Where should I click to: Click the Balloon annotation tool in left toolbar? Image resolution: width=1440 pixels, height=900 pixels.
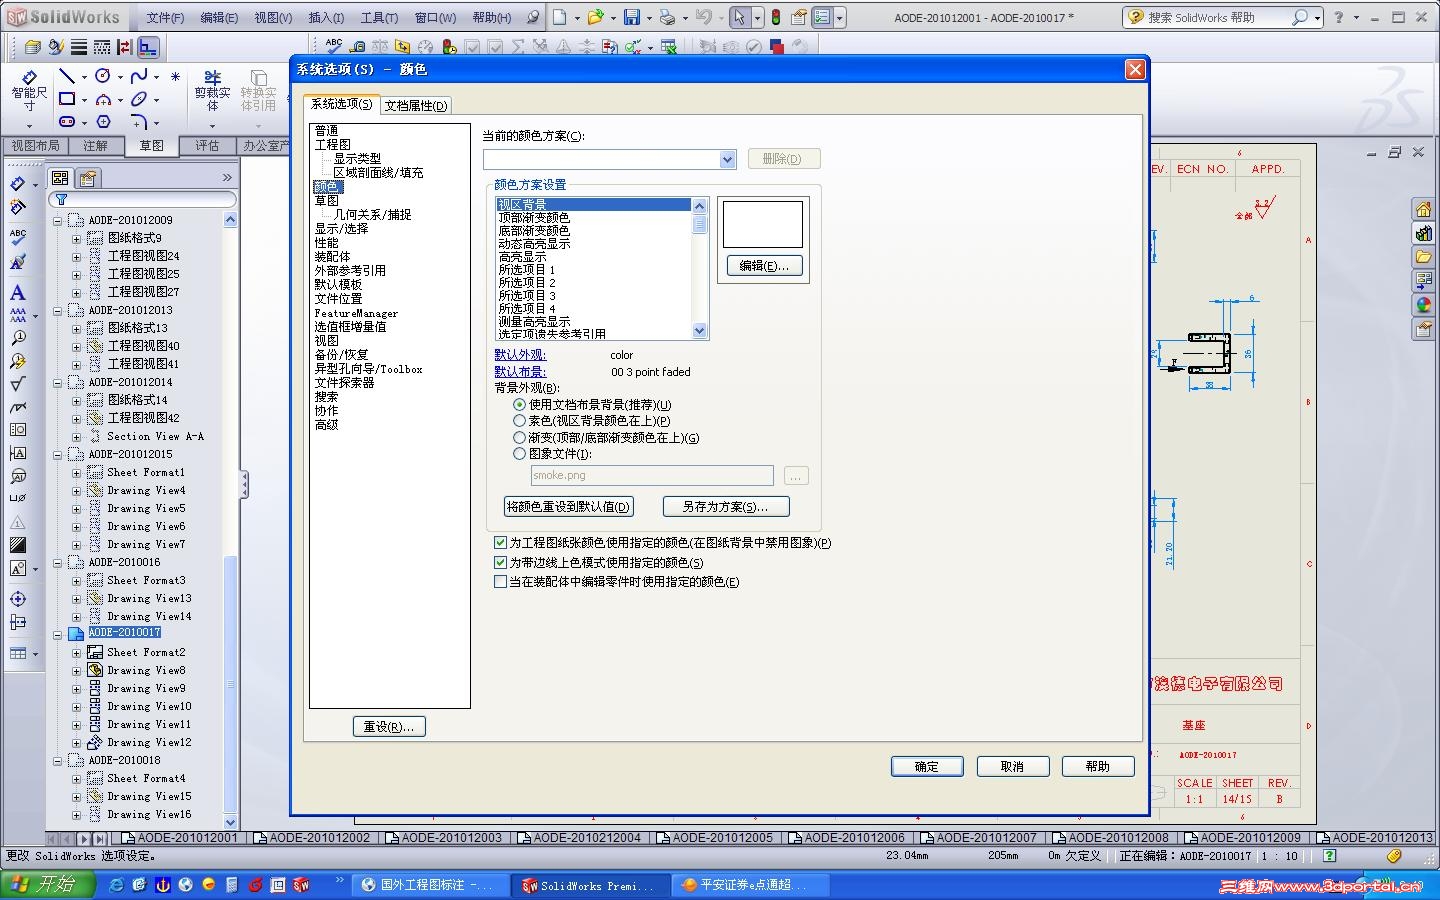point(18,337)
